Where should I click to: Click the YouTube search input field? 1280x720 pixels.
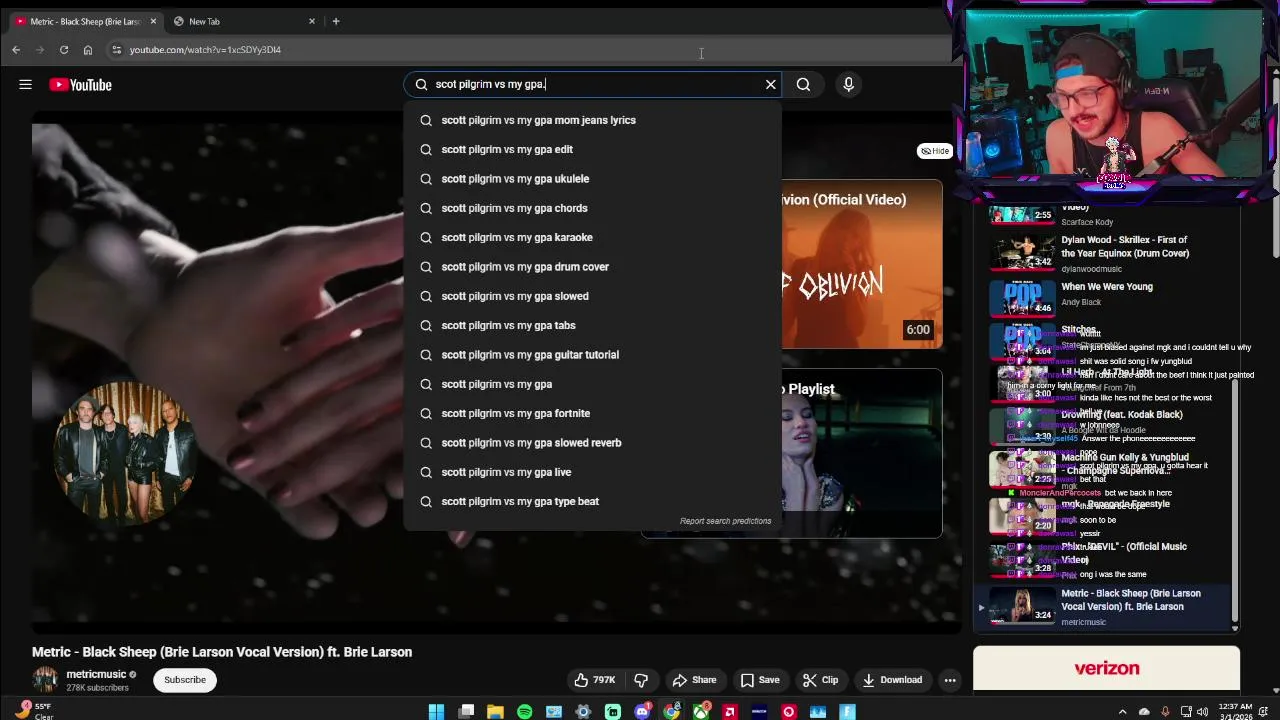[590, 84]
